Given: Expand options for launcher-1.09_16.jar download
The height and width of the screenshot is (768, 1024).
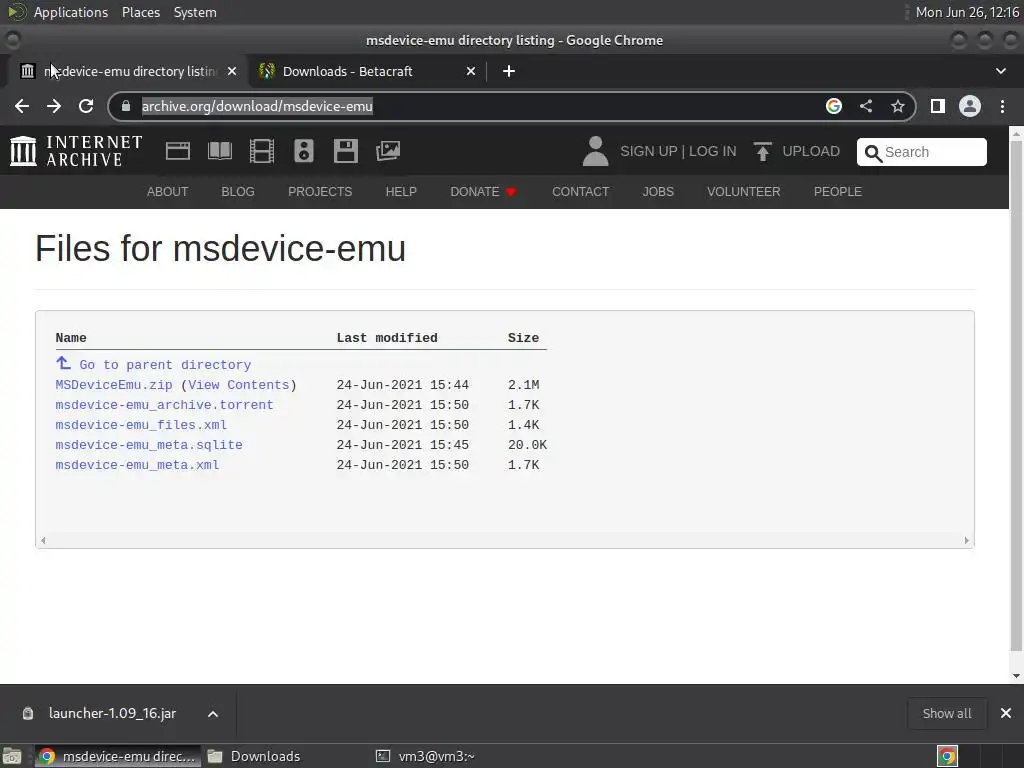Looking at the screenshot, I should pyautogui.click(x=213, y=714).
